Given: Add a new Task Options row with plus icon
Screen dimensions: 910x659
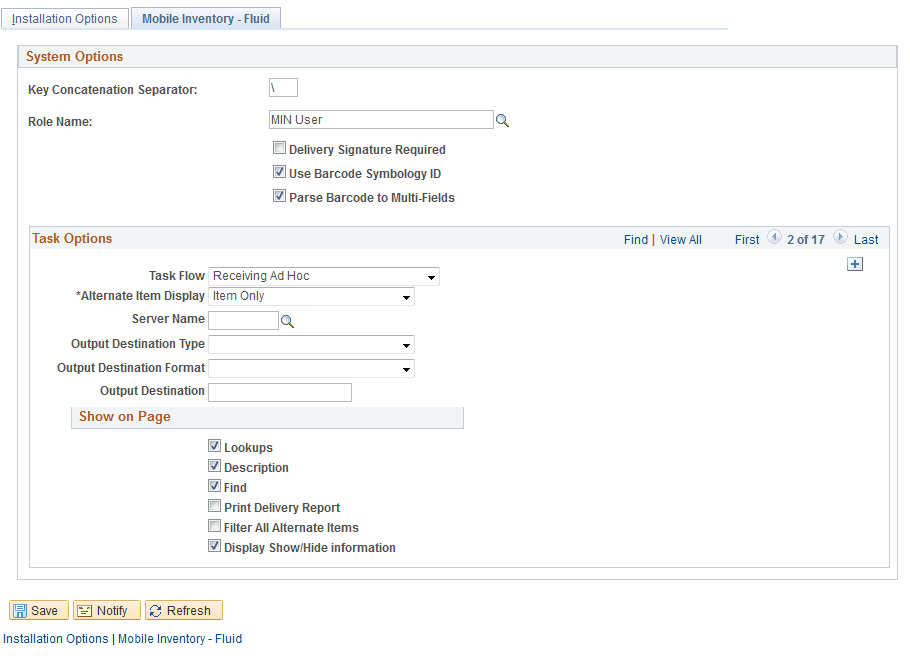Looking at the screenshot, I should pyautogui.click(x=855, y=263).
